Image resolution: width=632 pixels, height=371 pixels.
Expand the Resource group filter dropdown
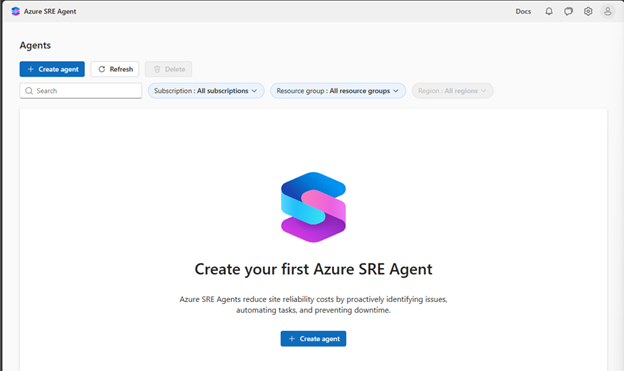click(x=338, y=91)
